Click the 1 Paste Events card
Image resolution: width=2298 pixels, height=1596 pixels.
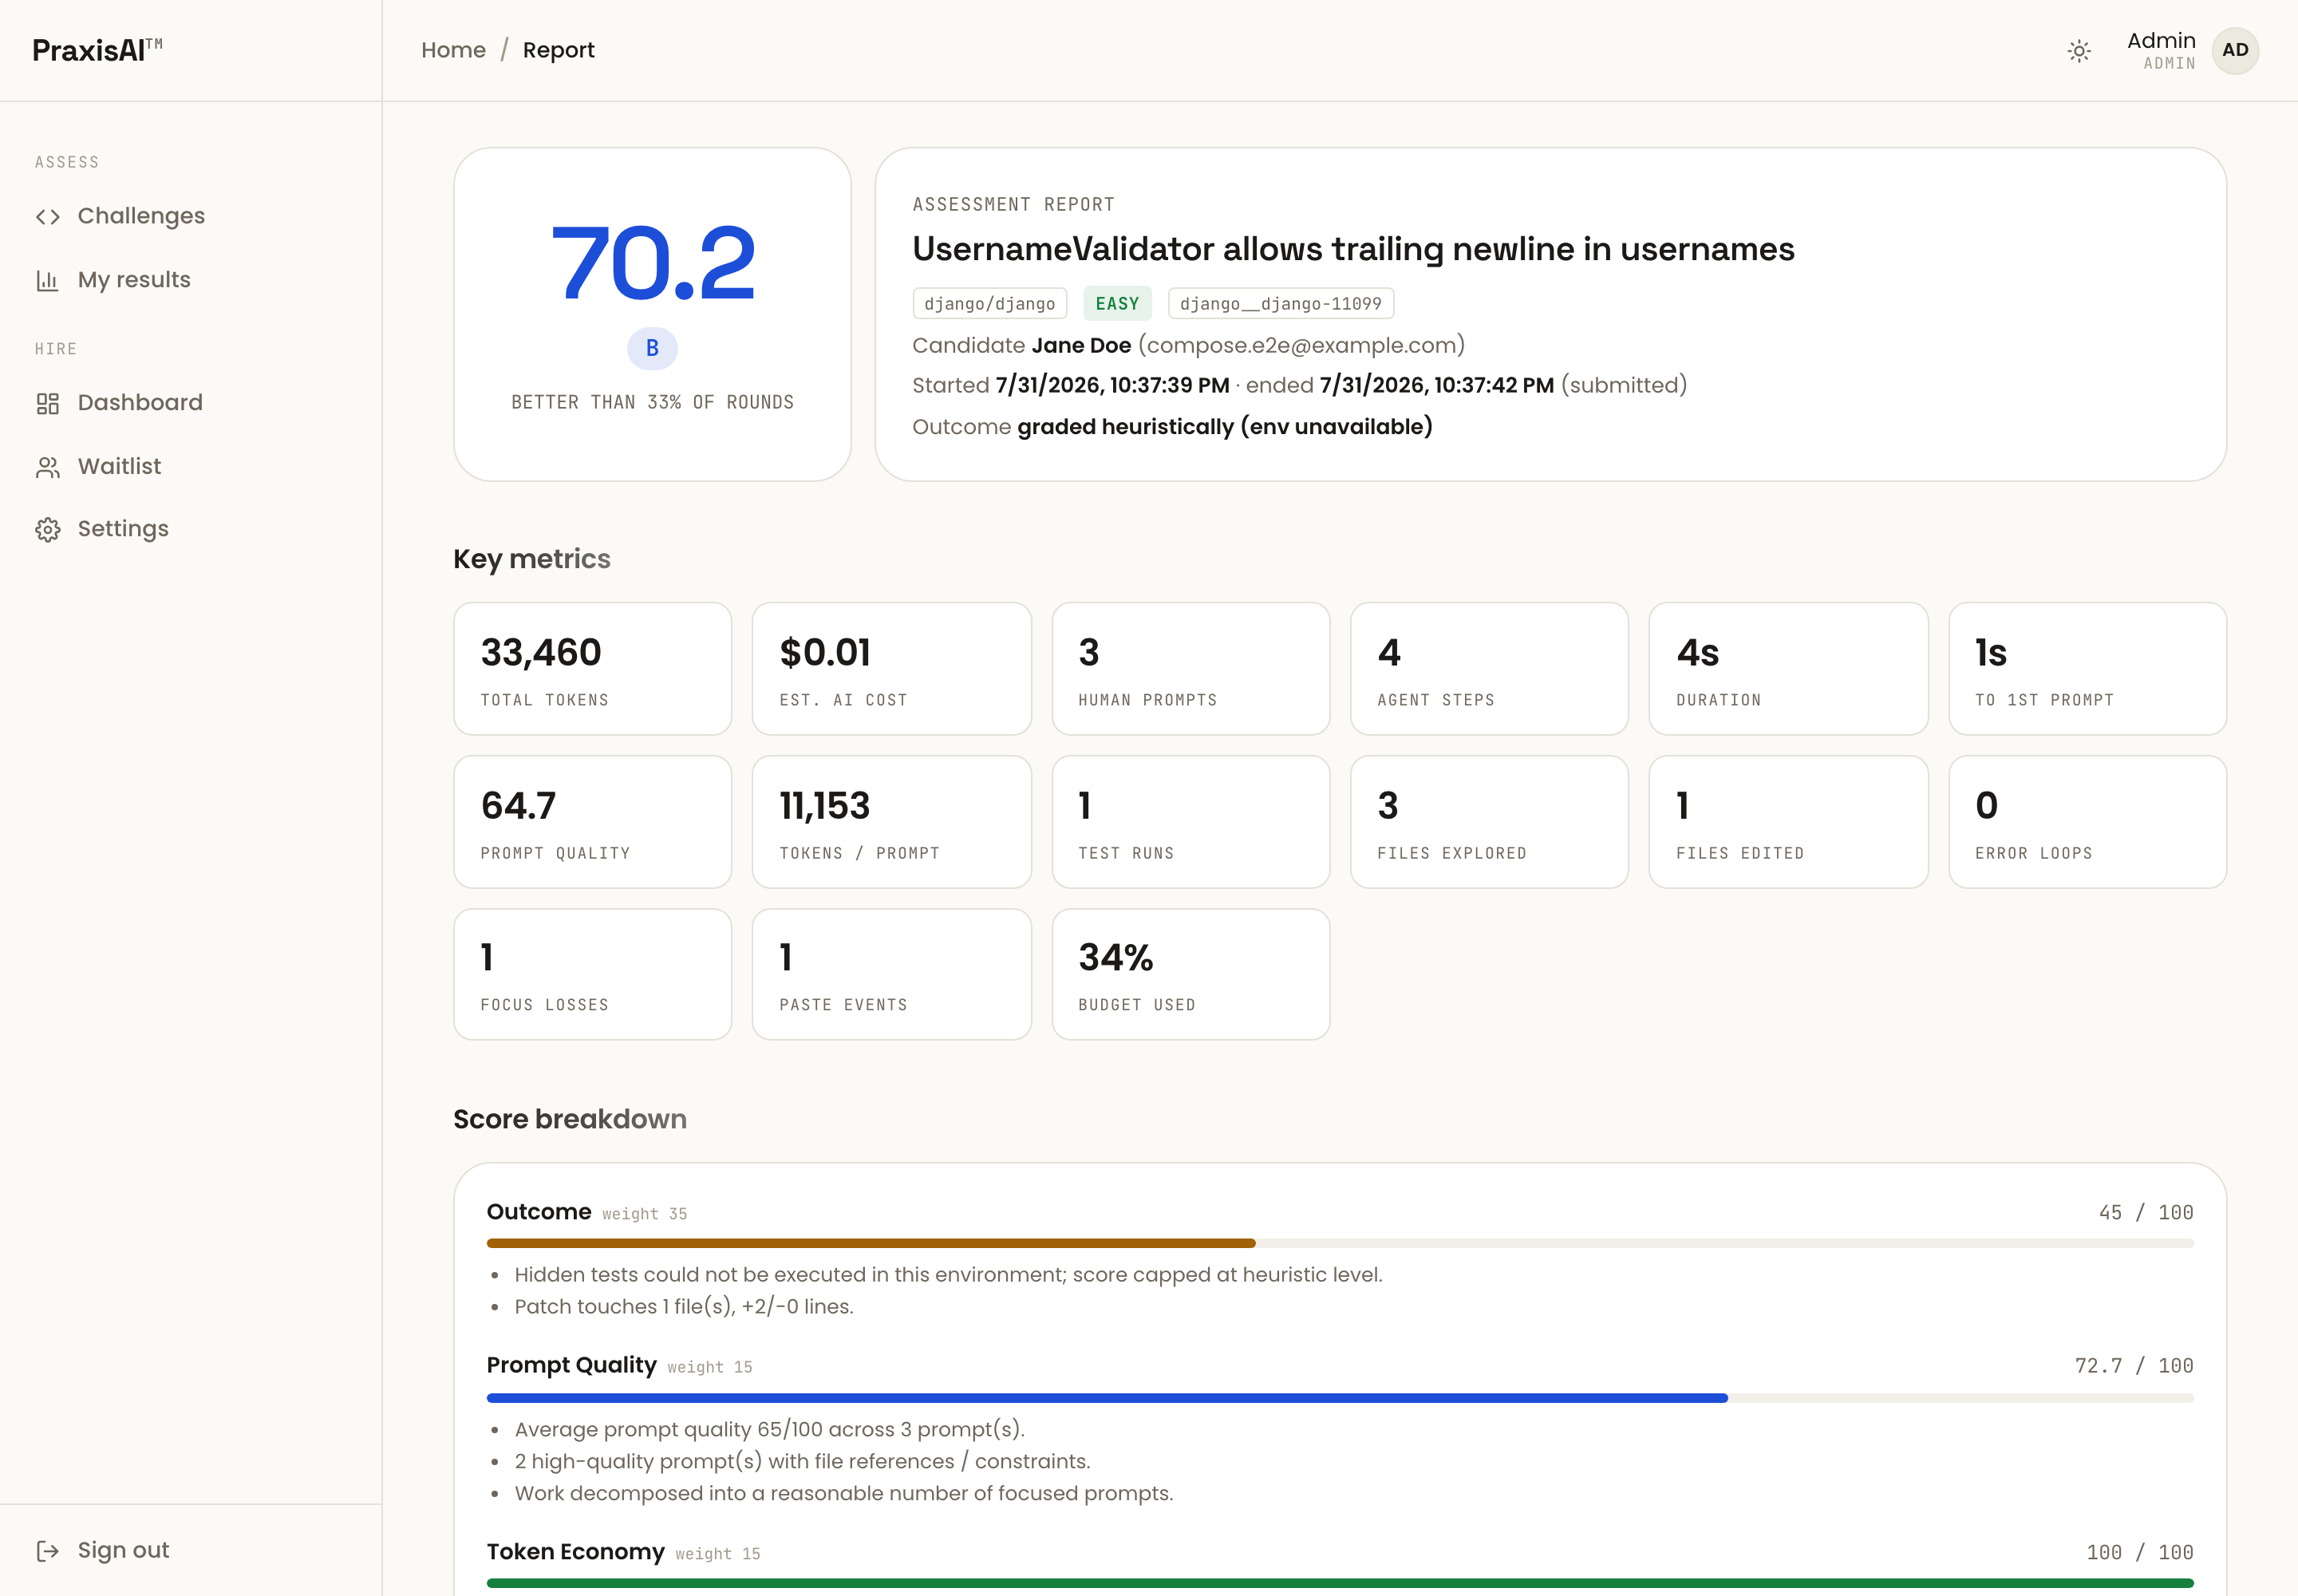891,974
